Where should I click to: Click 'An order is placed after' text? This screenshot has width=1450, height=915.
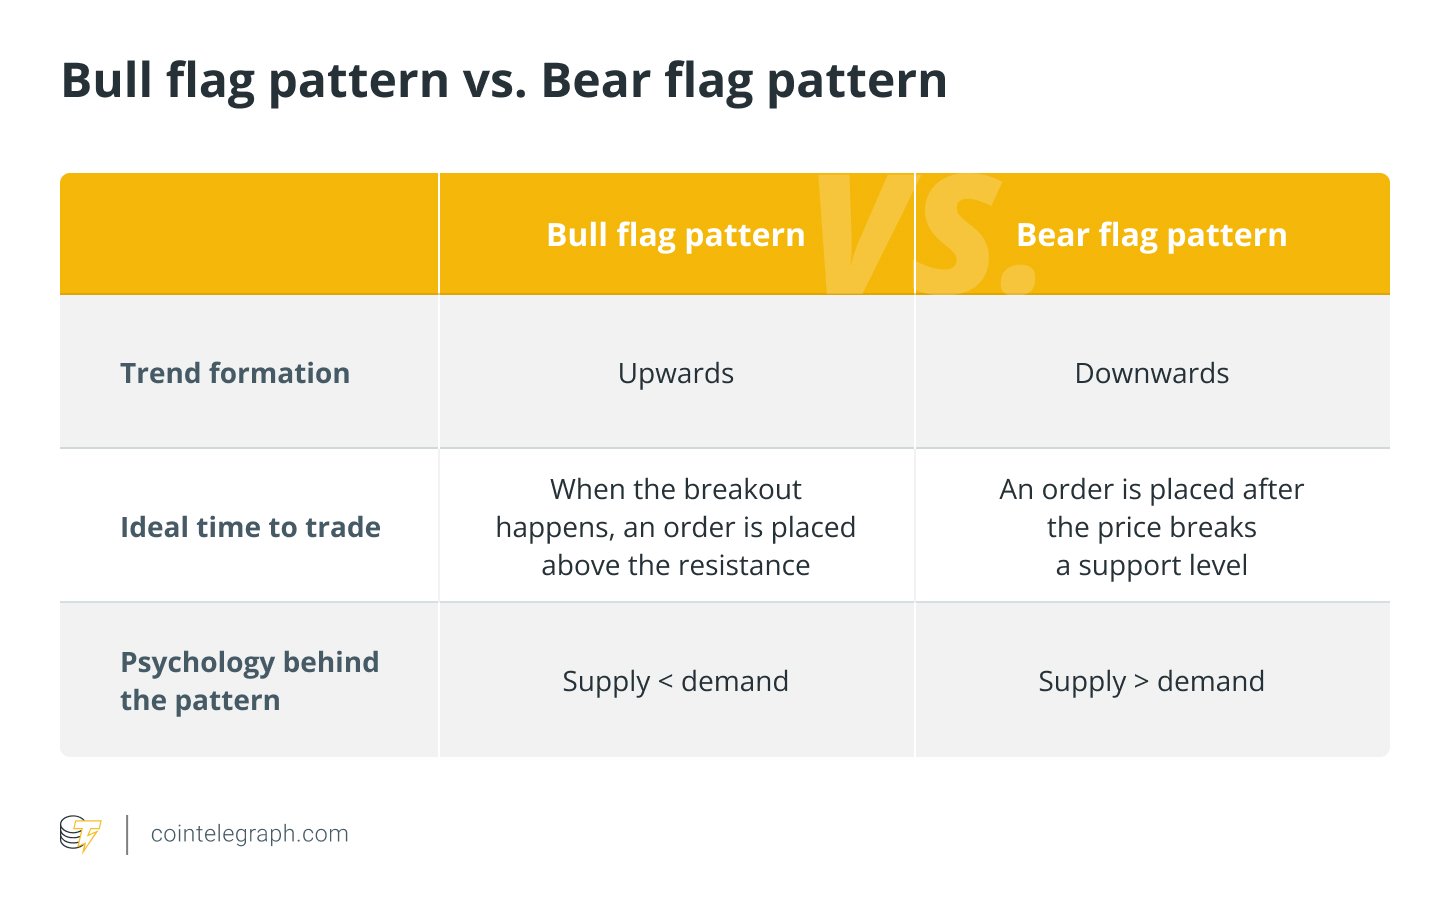1151,489
